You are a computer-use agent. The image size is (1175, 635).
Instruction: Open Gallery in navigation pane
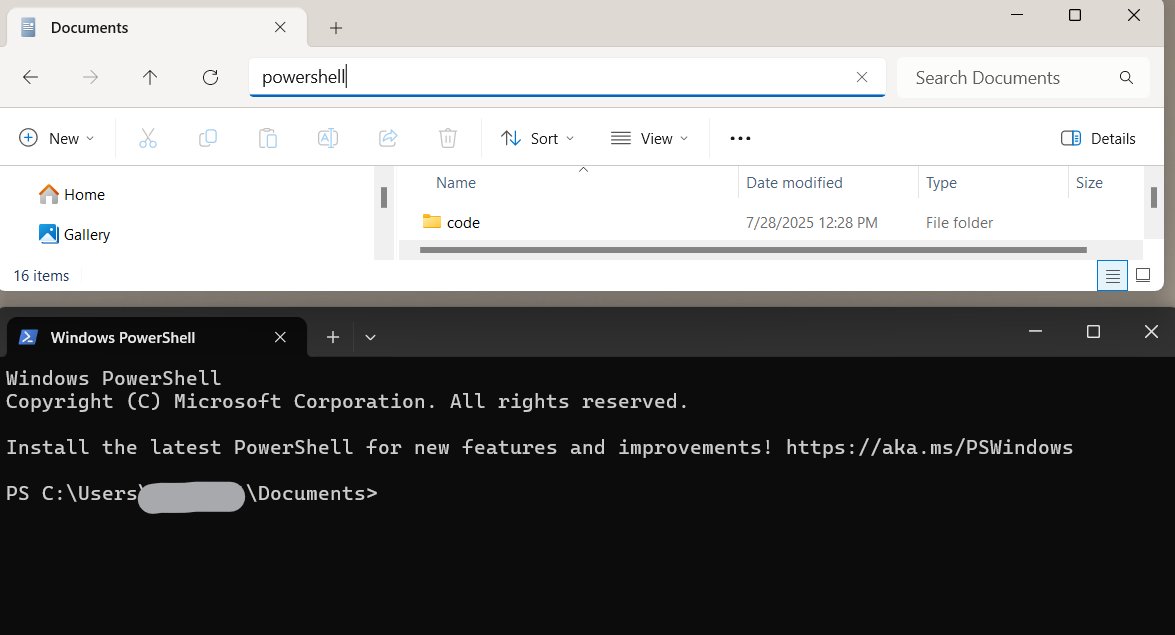[74, 235]
